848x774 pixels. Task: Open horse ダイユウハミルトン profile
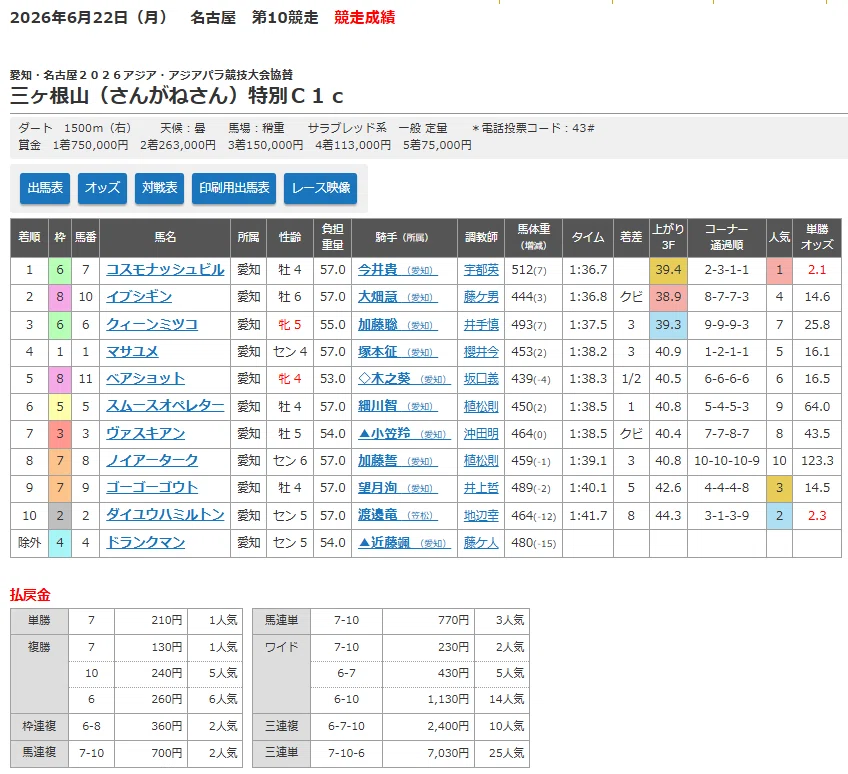pos(165,515)
